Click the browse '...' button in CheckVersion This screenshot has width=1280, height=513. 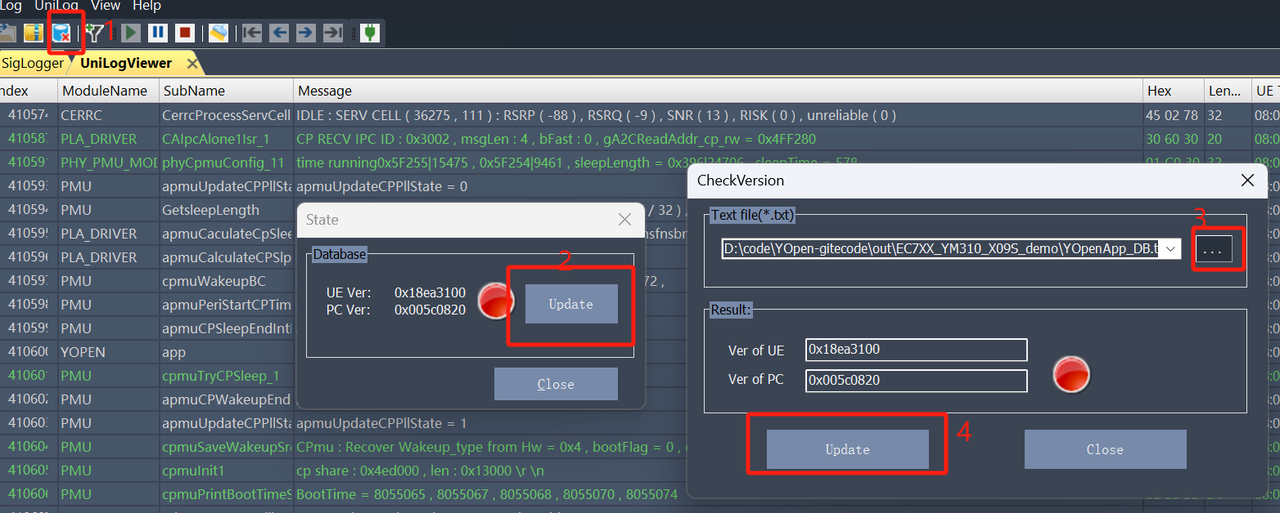(x=1212, y=250)
